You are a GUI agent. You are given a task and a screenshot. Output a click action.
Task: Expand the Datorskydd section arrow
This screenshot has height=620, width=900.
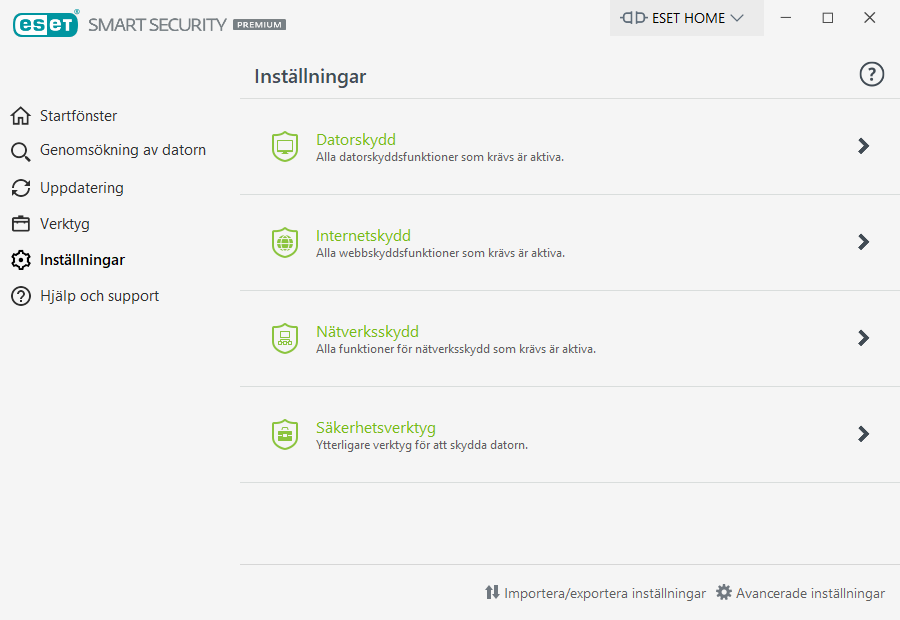tap(864, 146)
